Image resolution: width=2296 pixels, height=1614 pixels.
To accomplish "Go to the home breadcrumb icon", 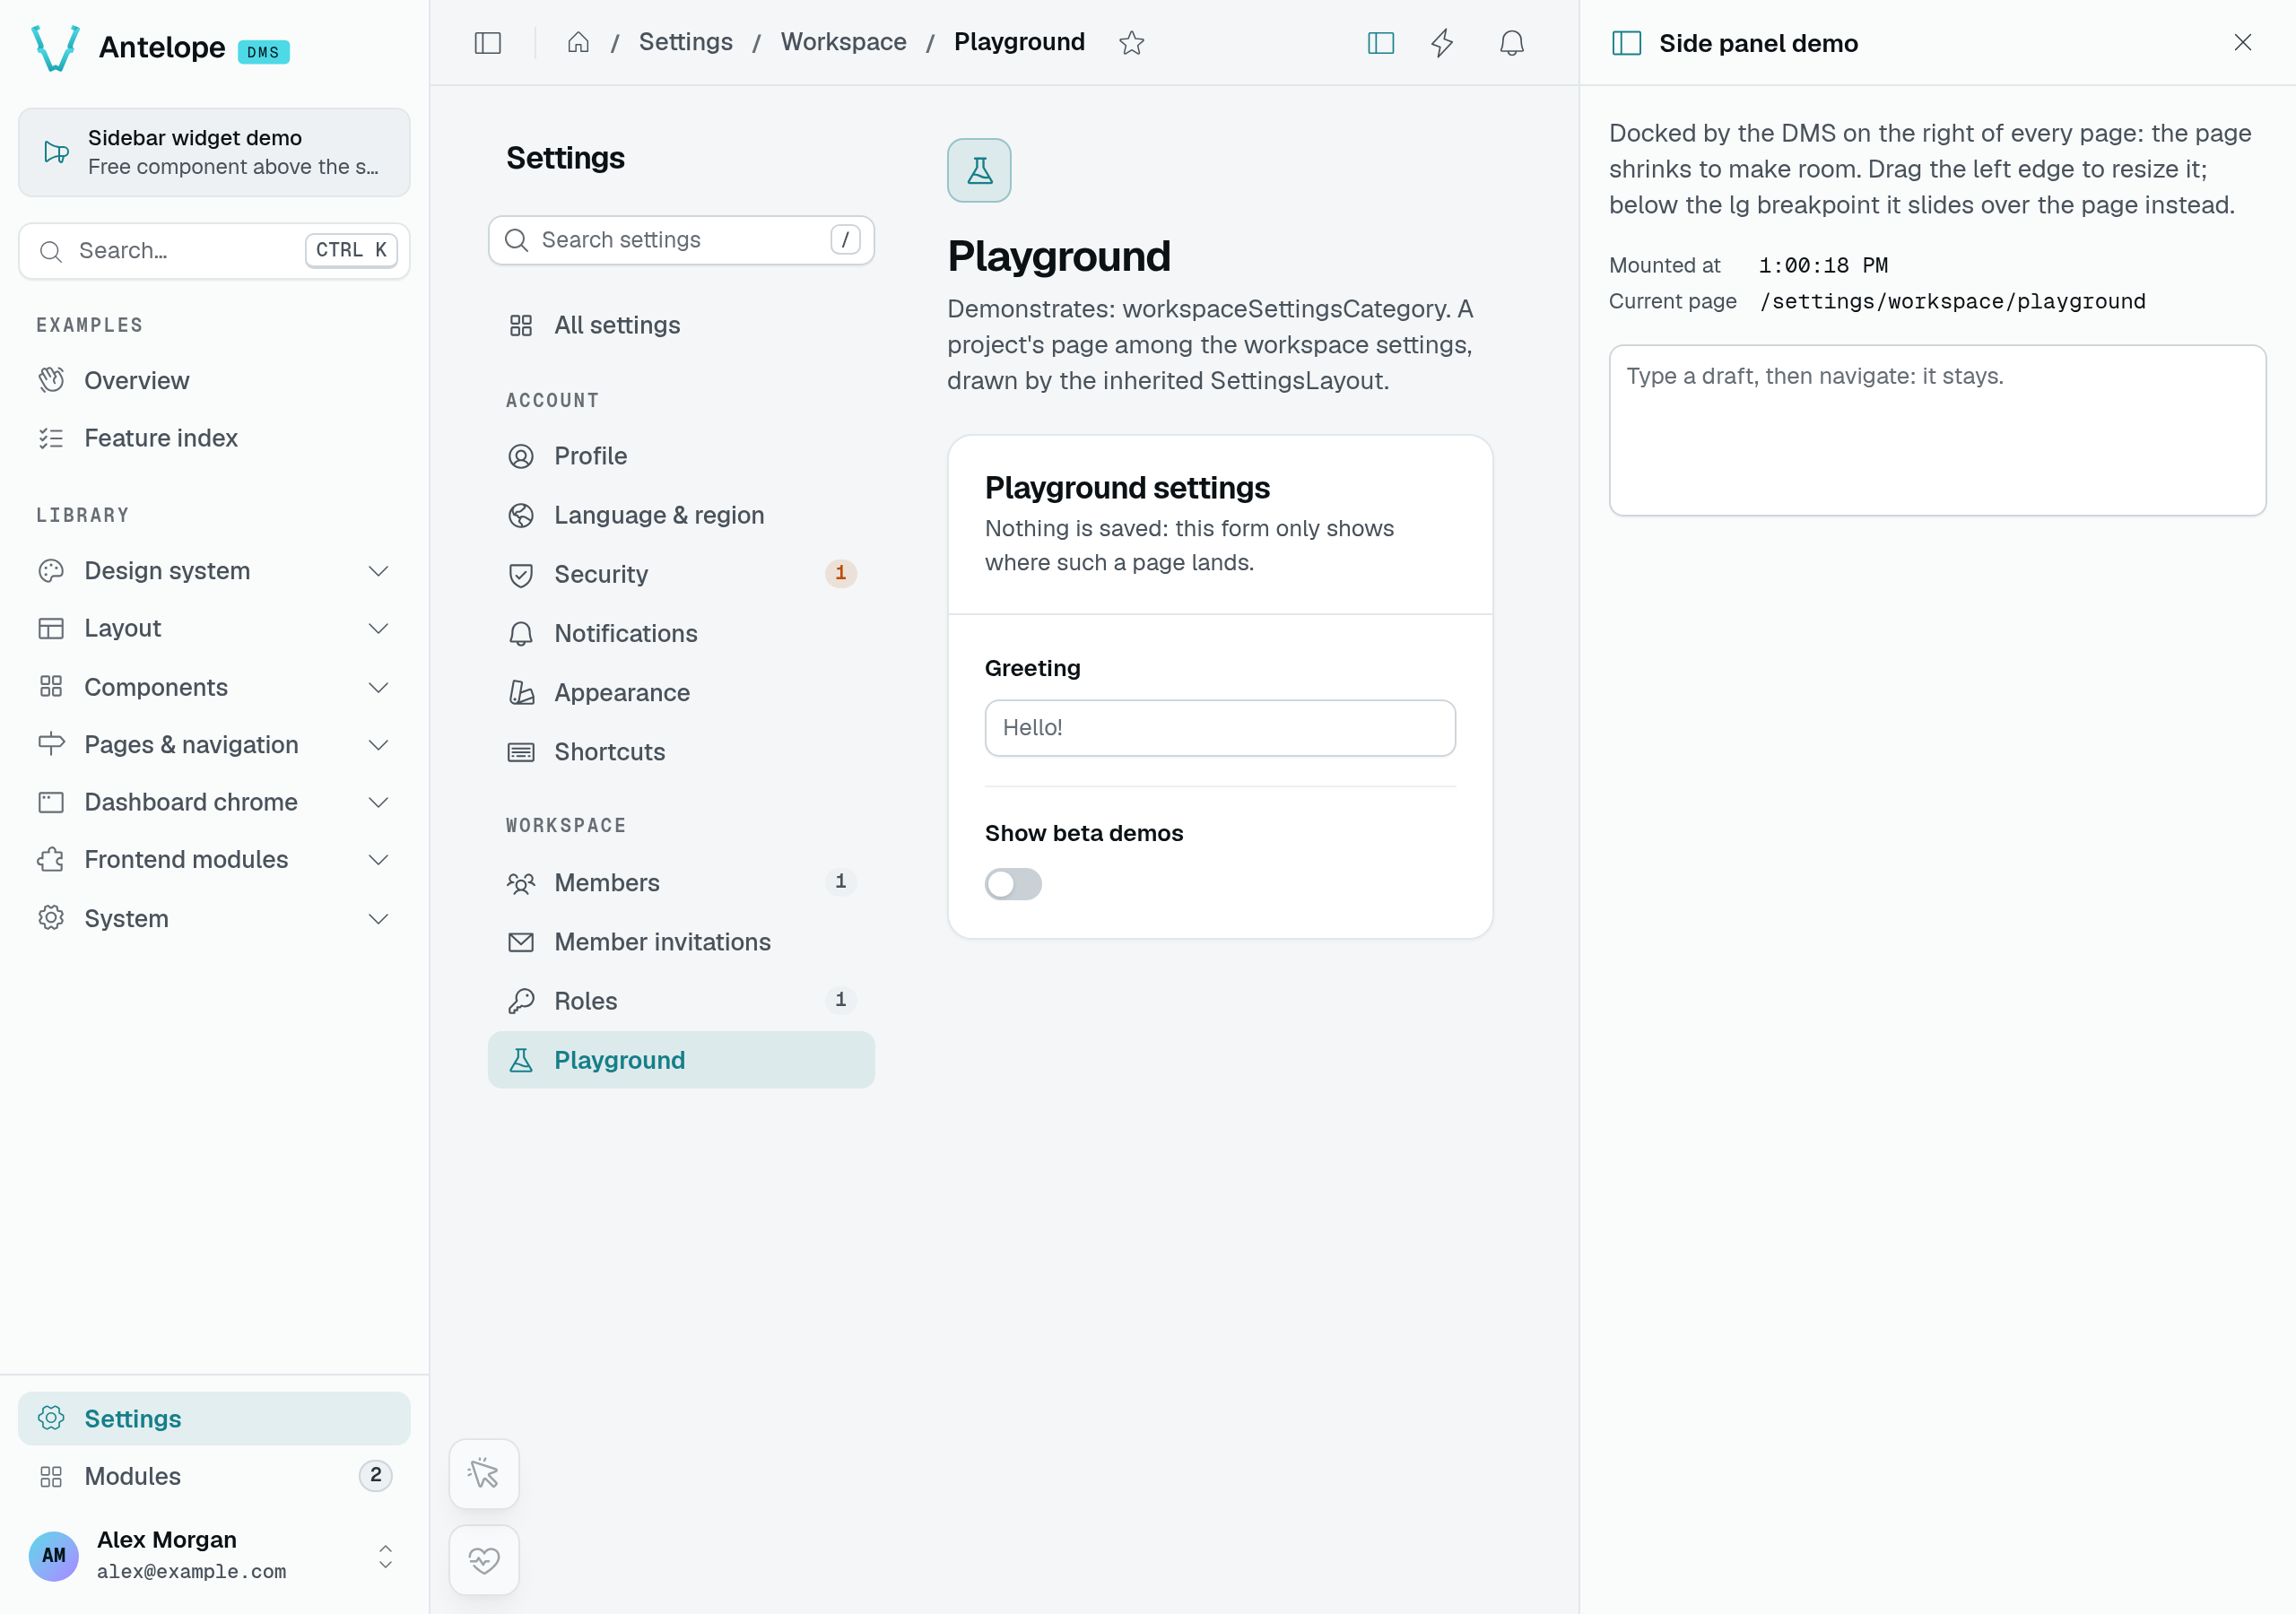I will [x=578, y=42].
